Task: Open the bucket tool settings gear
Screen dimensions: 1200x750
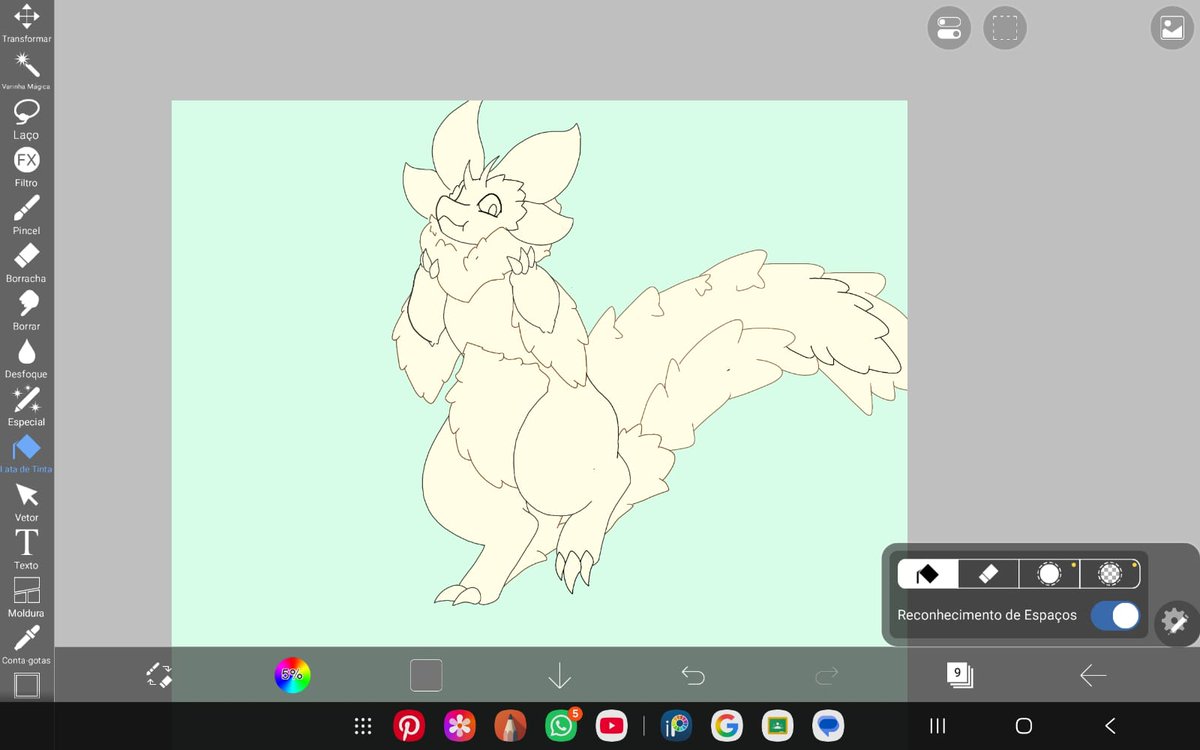Action: coord(1173,622)
